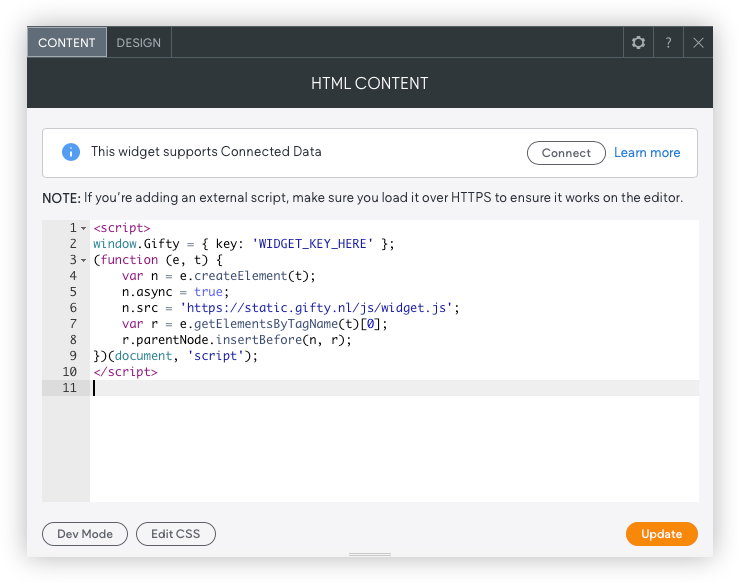Image resolution: width=738 pixels, height=583 pixels.
Task: Open the Learn more link
Action: 647,152
